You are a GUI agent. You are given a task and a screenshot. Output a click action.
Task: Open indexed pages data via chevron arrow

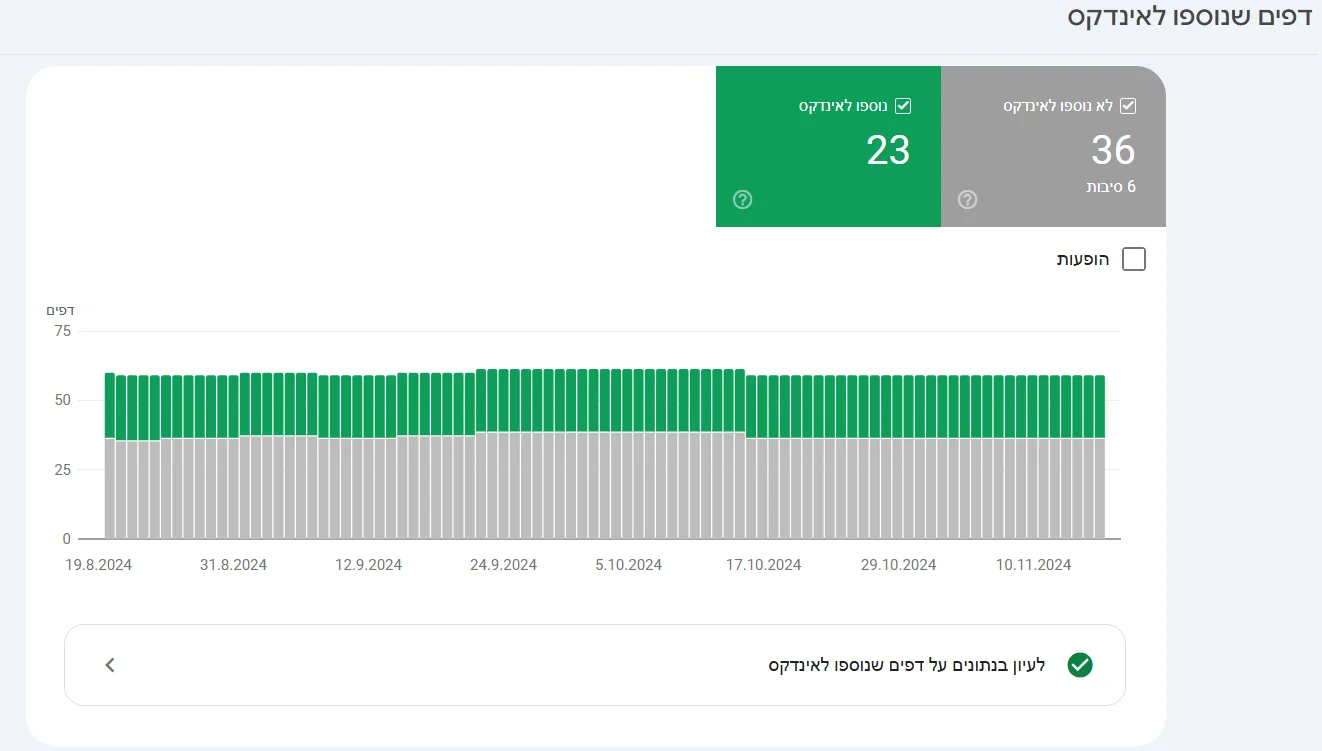(x=110, y=665)
